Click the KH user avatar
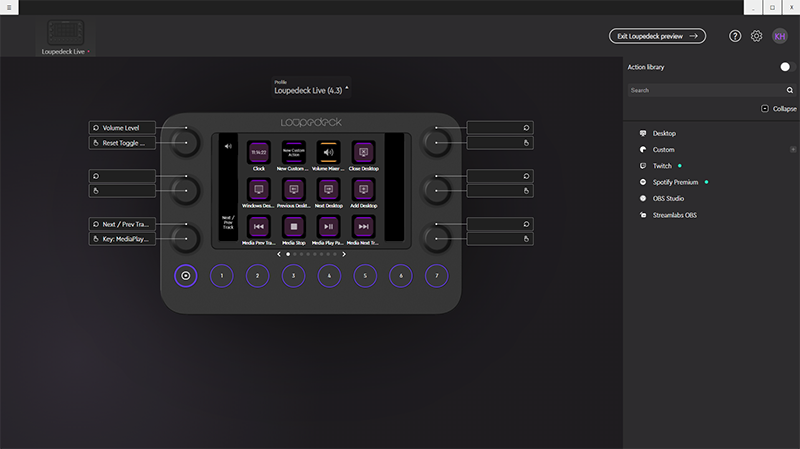The height and width of the screenshot is (449, 800). pos(780,36)
